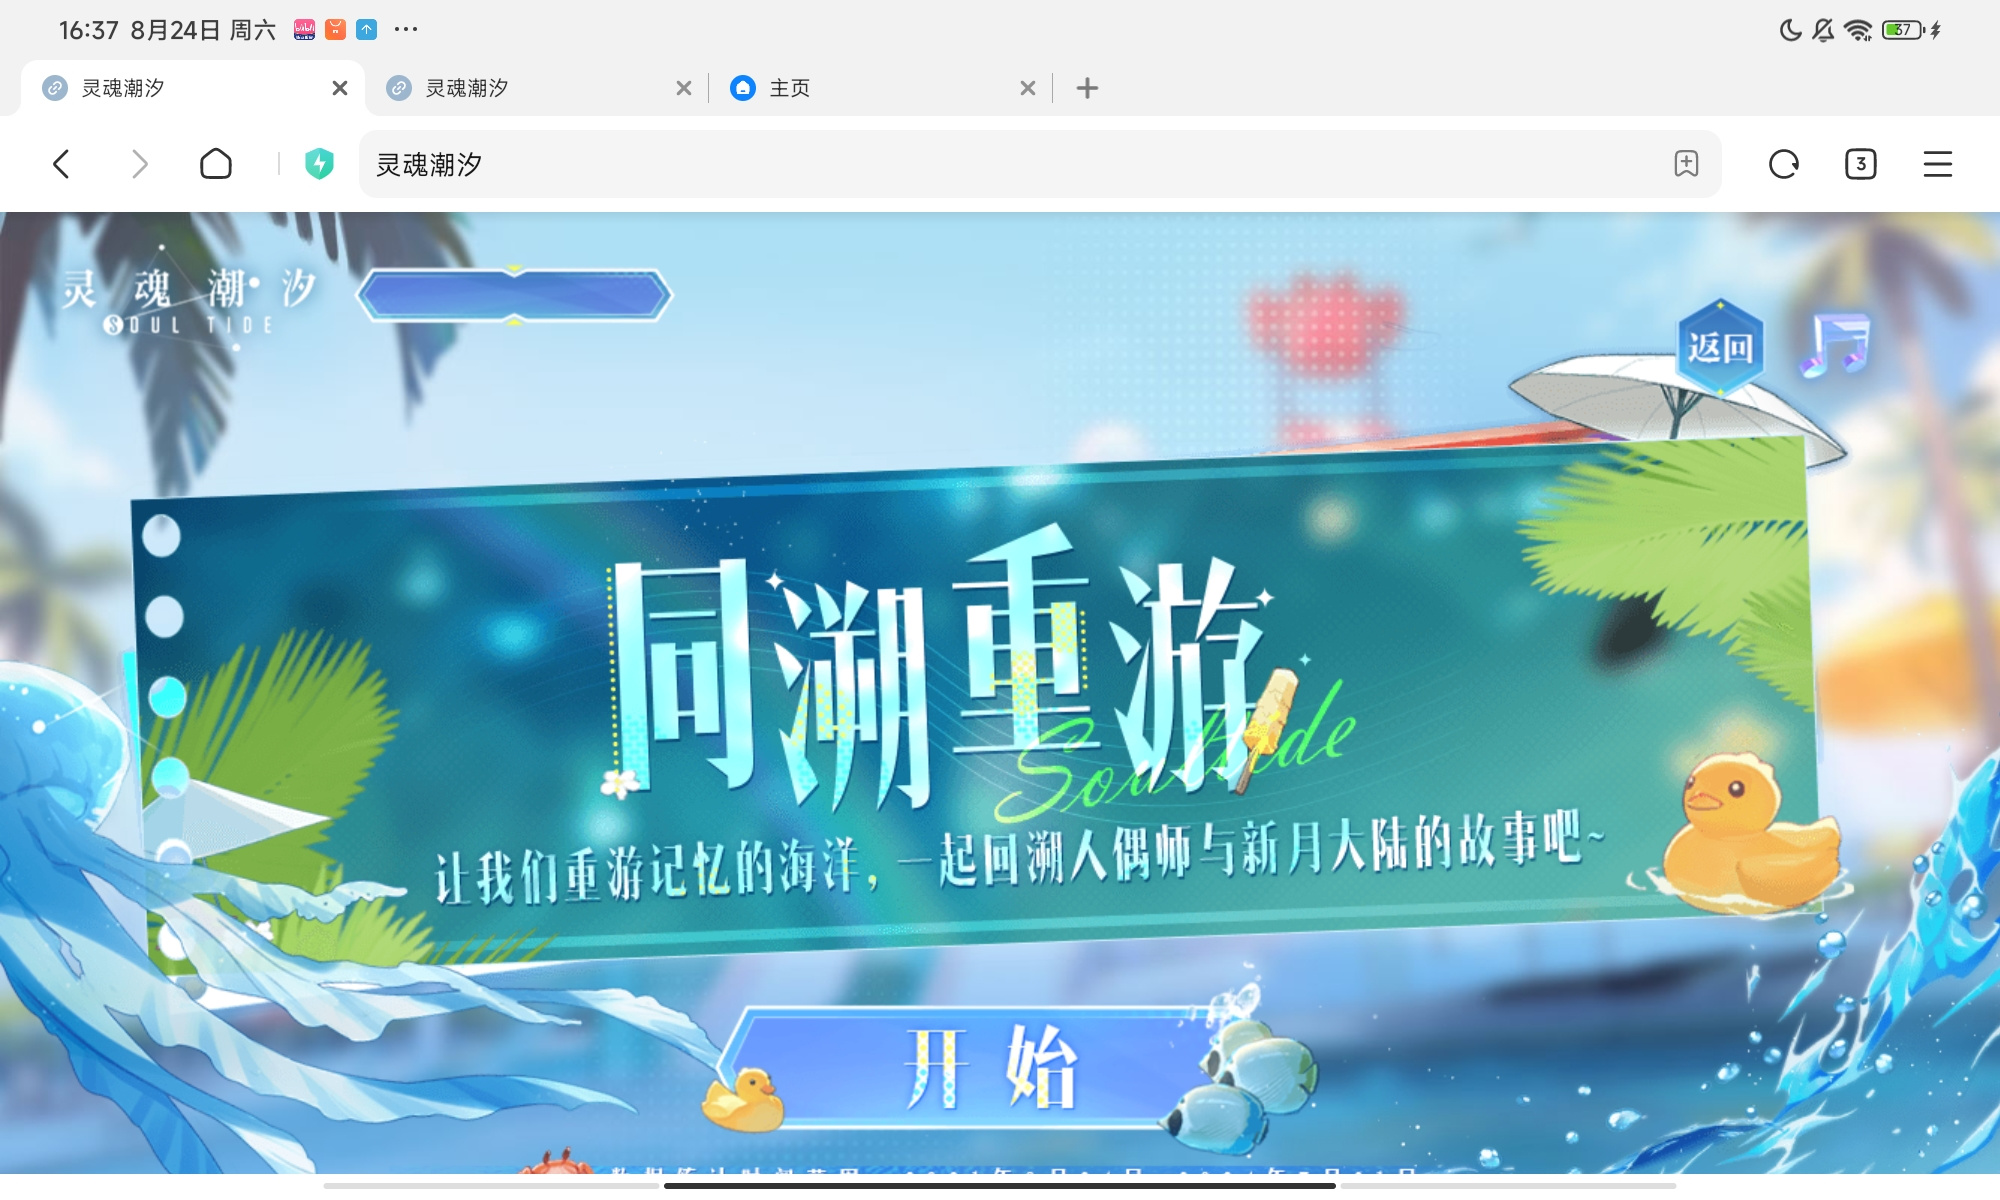
Task: Go forward to the next page
Action: [139, 164]
